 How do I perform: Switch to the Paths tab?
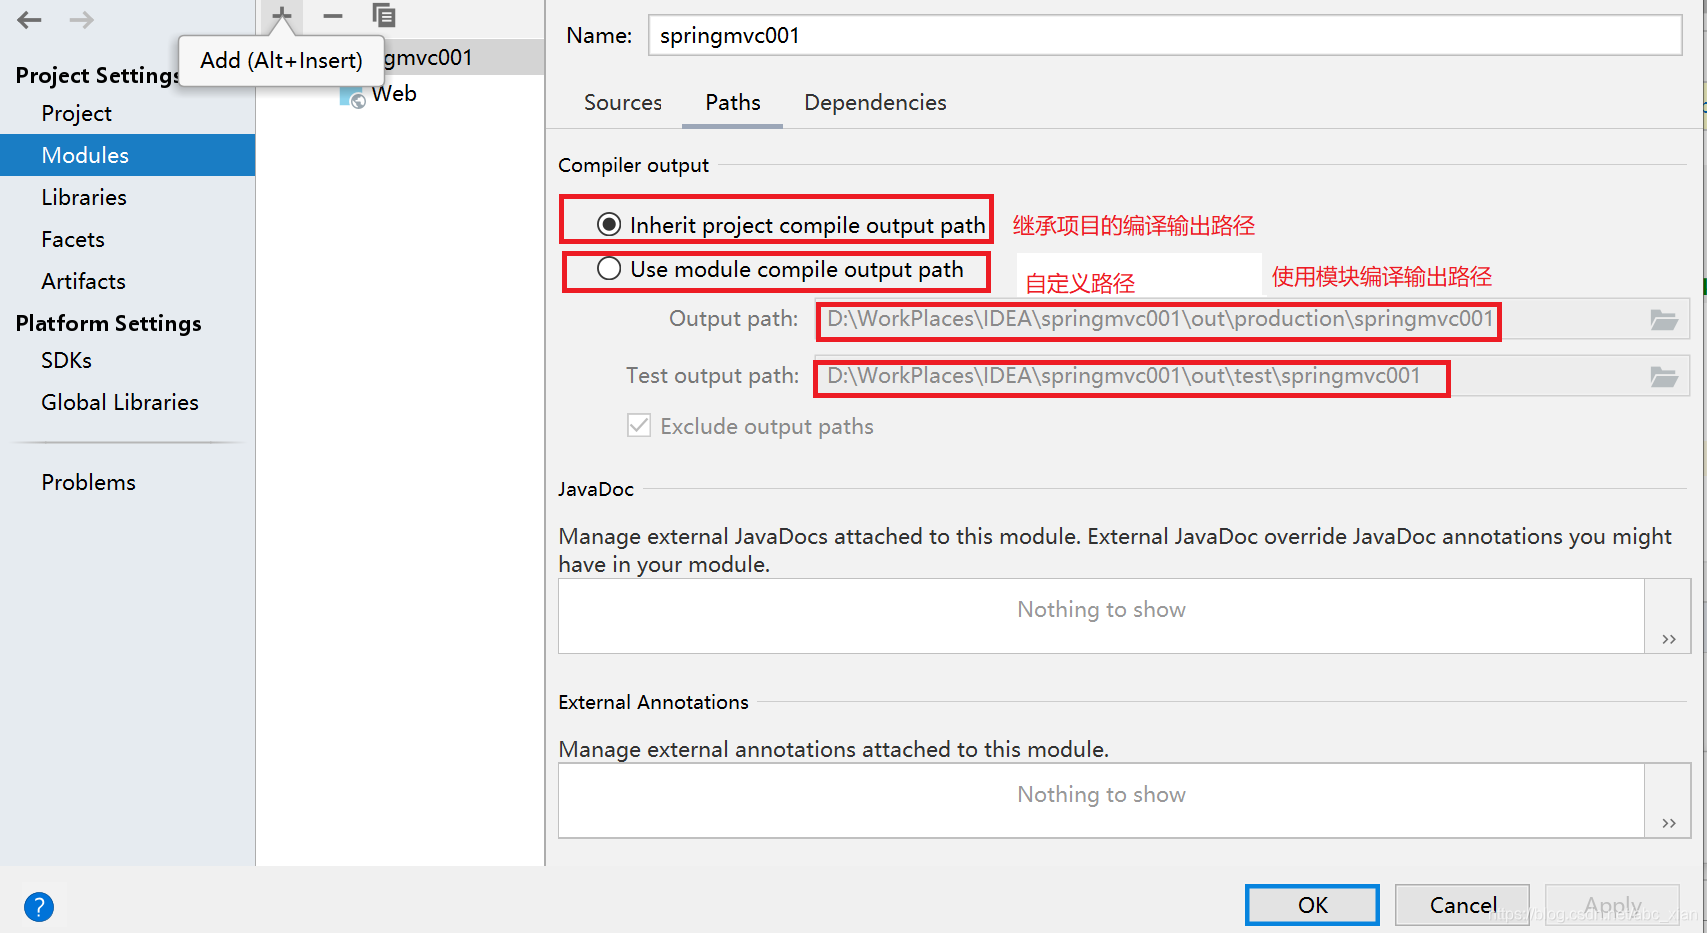click(x=733, y=103)
